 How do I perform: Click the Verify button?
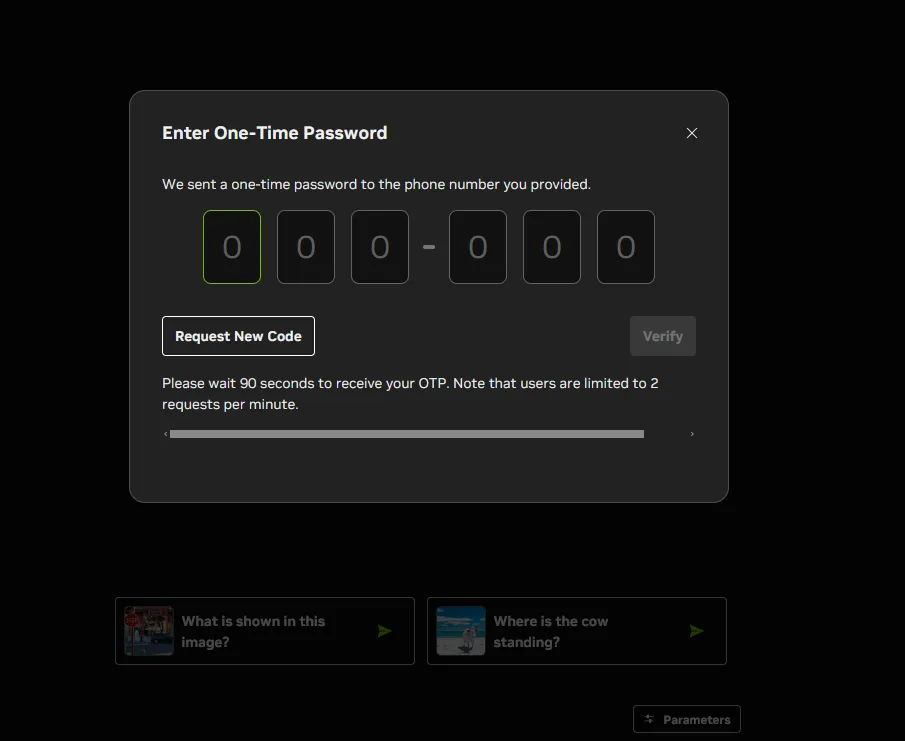click(x=663, y=336)
